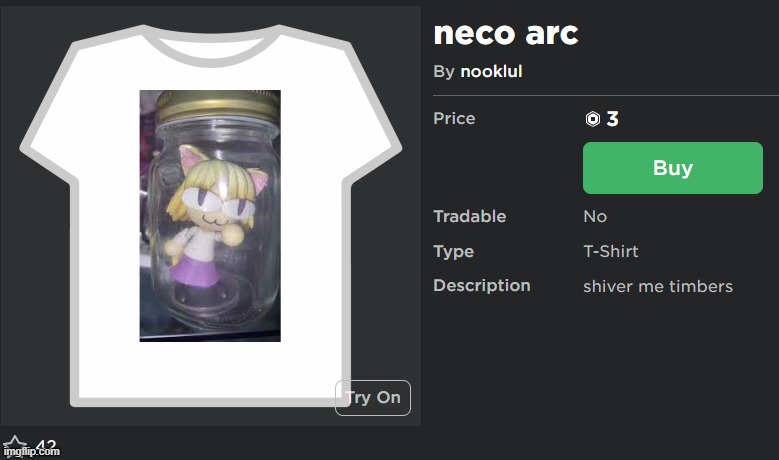Screen dimensions: 779x460
Task: Click the neco arc item title
Action: tap(505, 33)
